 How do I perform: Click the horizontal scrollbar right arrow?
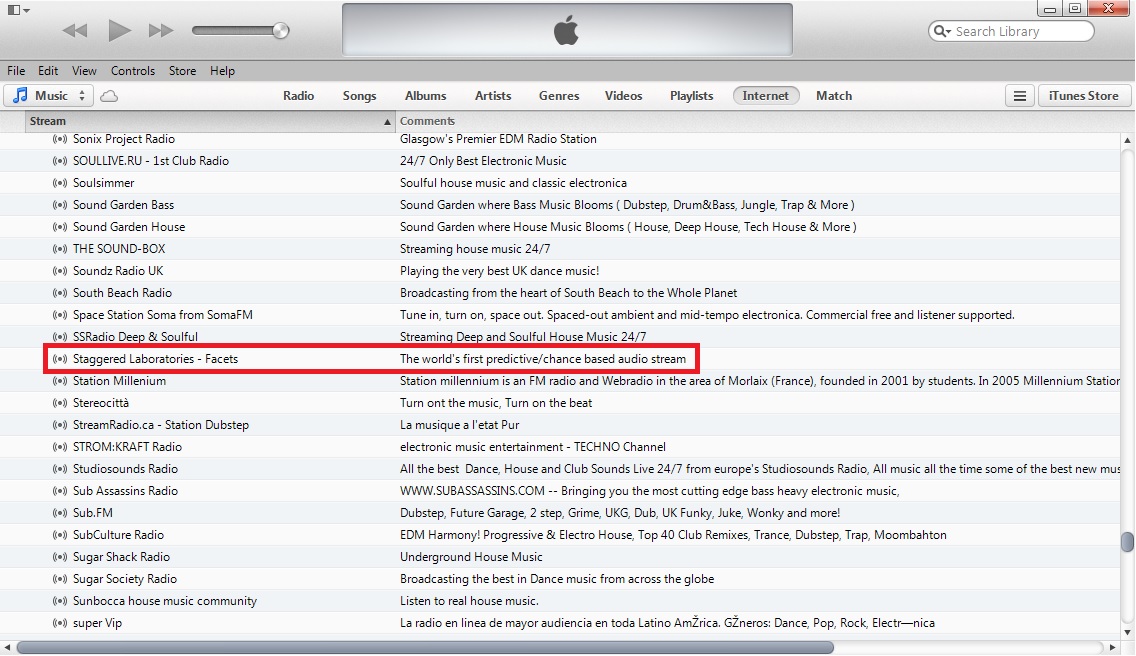coord(1113,647)
